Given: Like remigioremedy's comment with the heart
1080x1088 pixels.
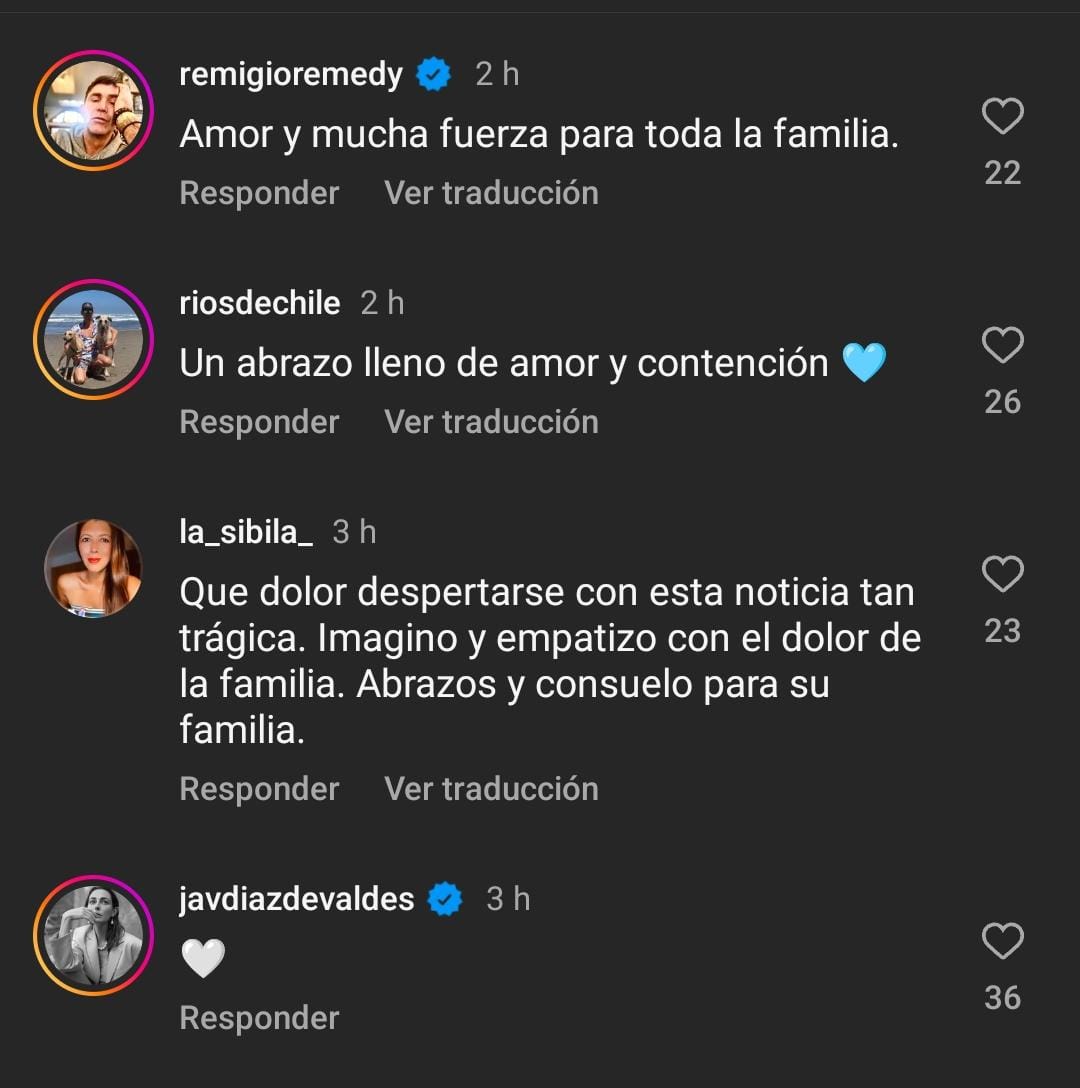Looking at the screenshot, I should [x=1002, y=117].
